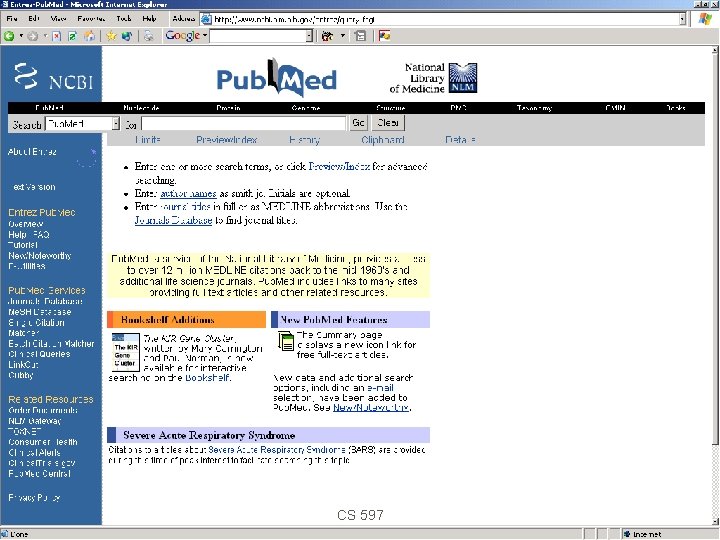
Task: Click the Internet zone icon in status bar
Action: pyautogui.click(x=627, y=534)
